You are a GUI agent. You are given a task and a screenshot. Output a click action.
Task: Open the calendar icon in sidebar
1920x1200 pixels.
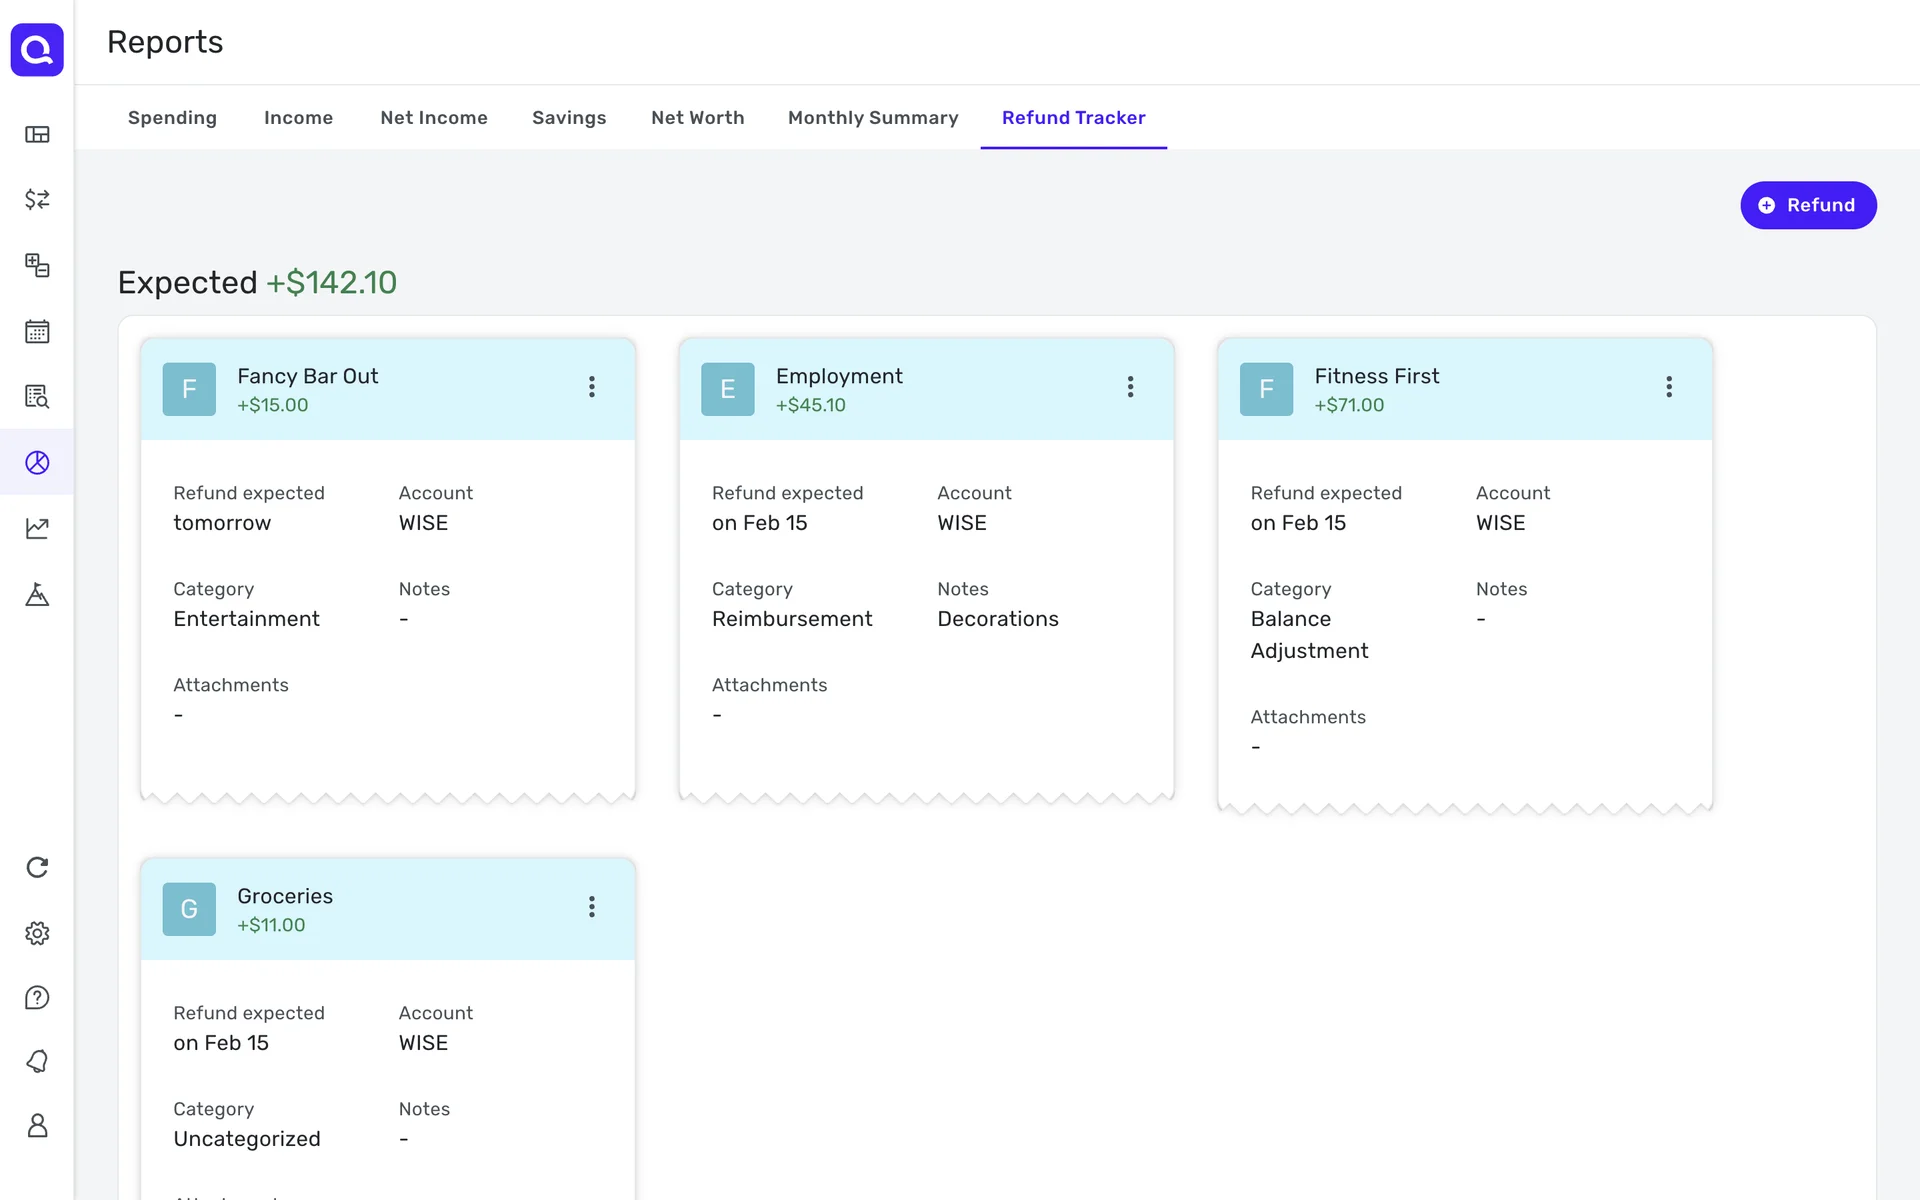[x=37, y=331]
